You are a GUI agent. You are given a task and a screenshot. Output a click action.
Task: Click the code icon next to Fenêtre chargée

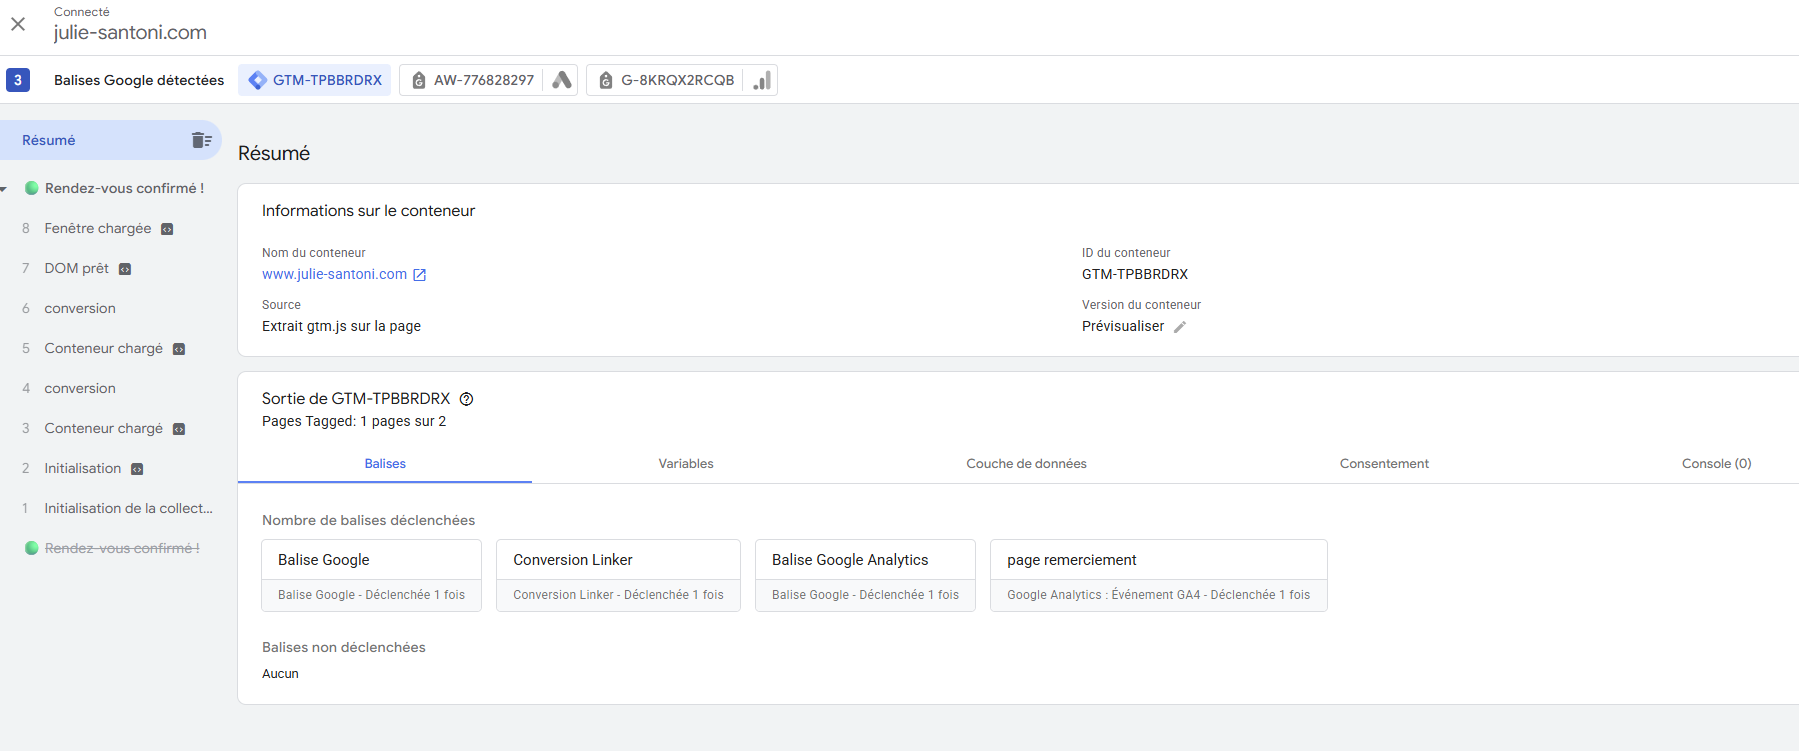[x=167, y=229]
